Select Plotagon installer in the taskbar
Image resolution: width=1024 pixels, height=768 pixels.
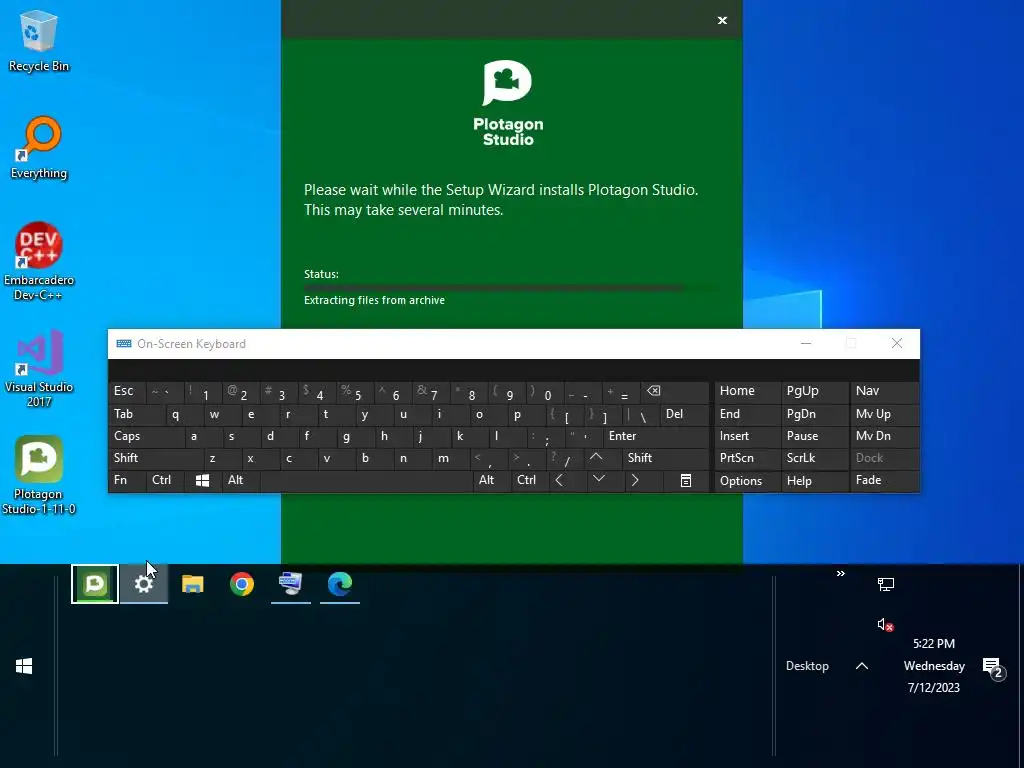click(x=95, y=584)
